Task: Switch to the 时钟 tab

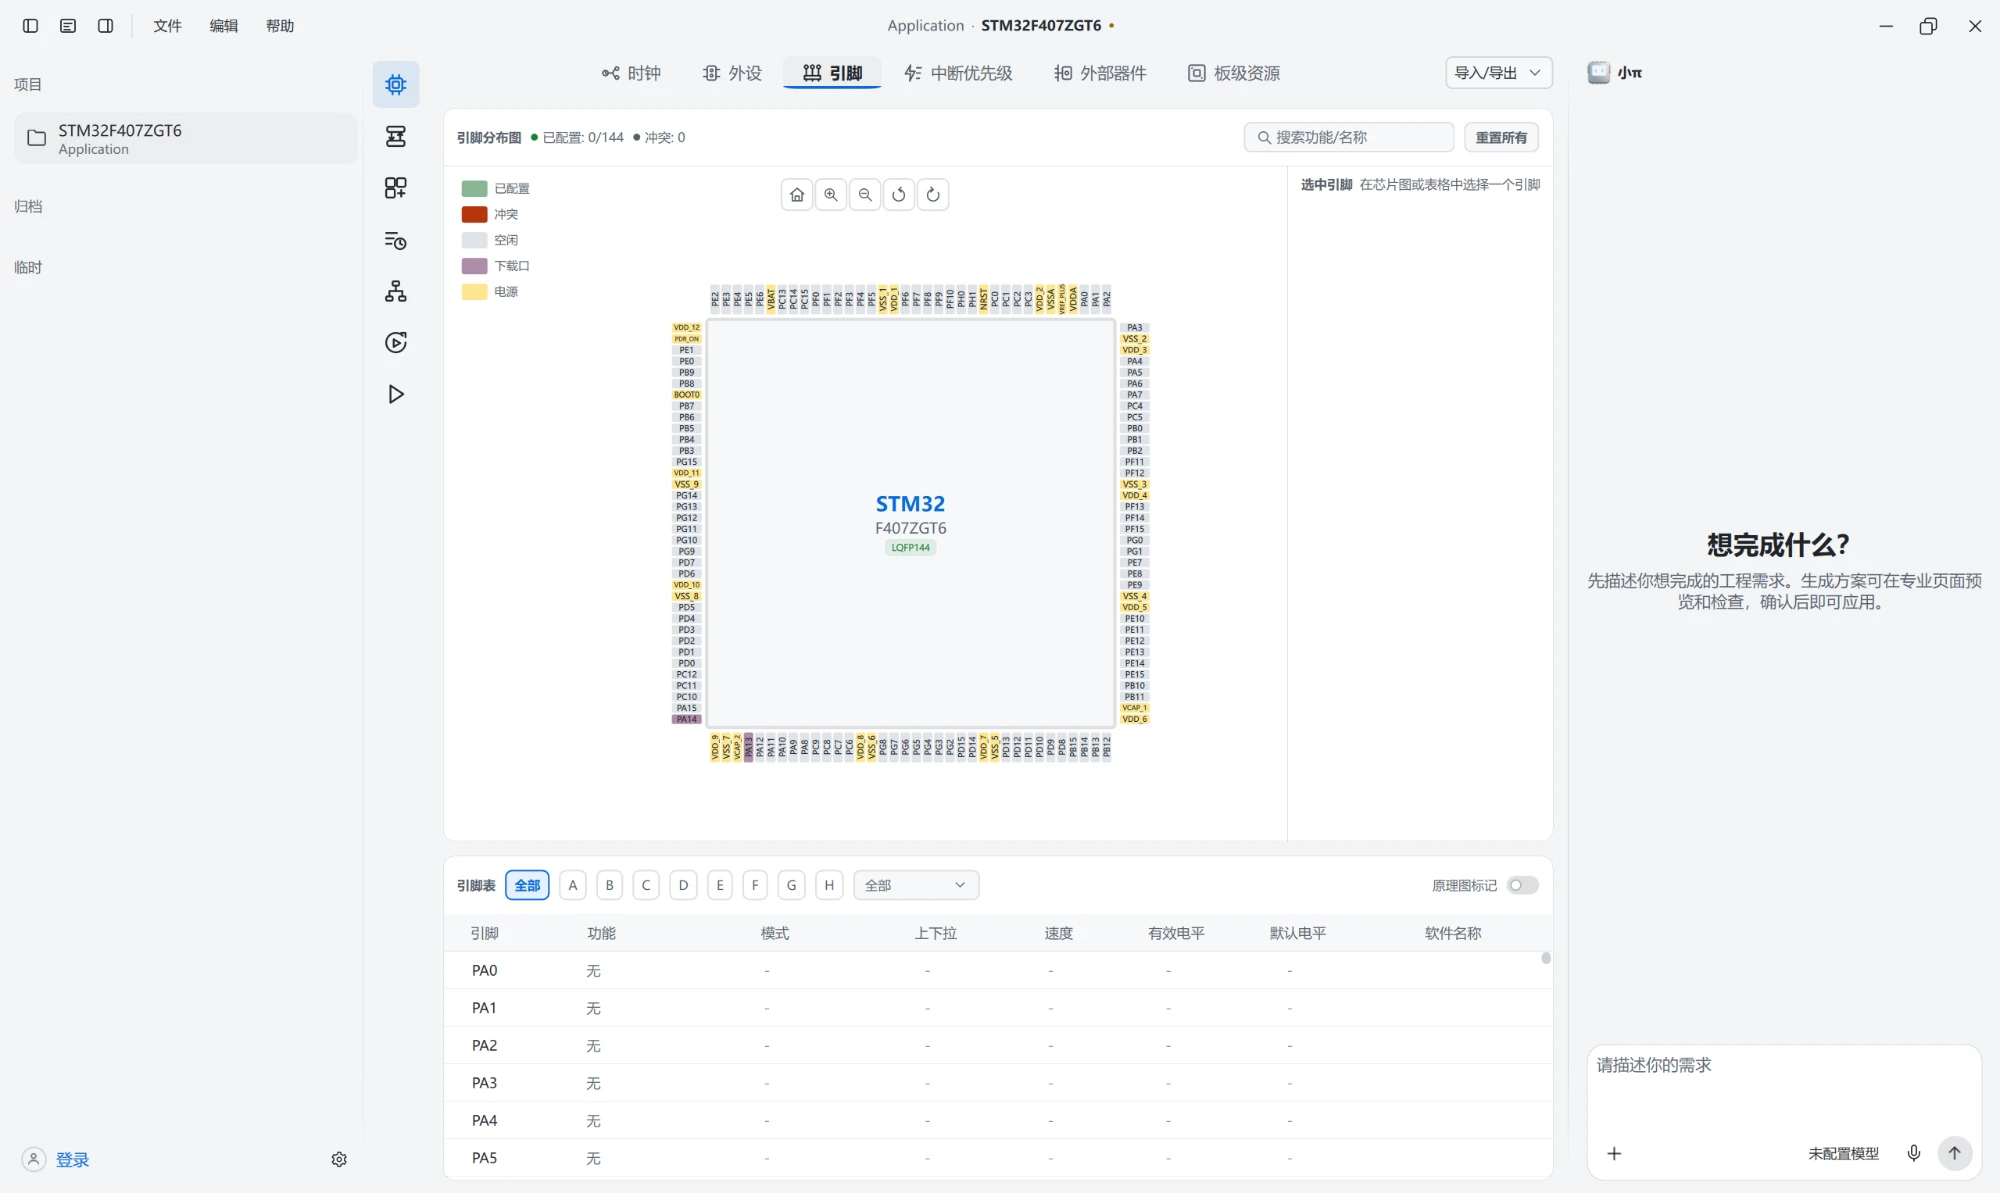Action: (x=631, y=73)
